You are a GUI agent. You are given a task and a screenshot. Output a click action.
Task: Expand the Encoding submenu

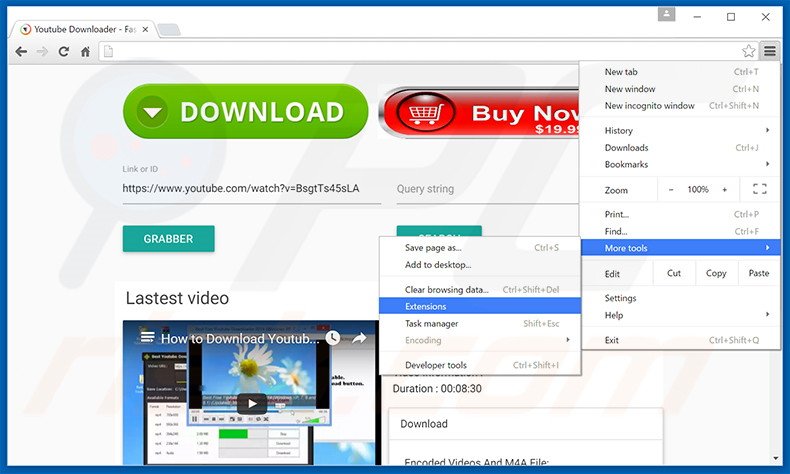pyautogui.click(x=480, y=340)
